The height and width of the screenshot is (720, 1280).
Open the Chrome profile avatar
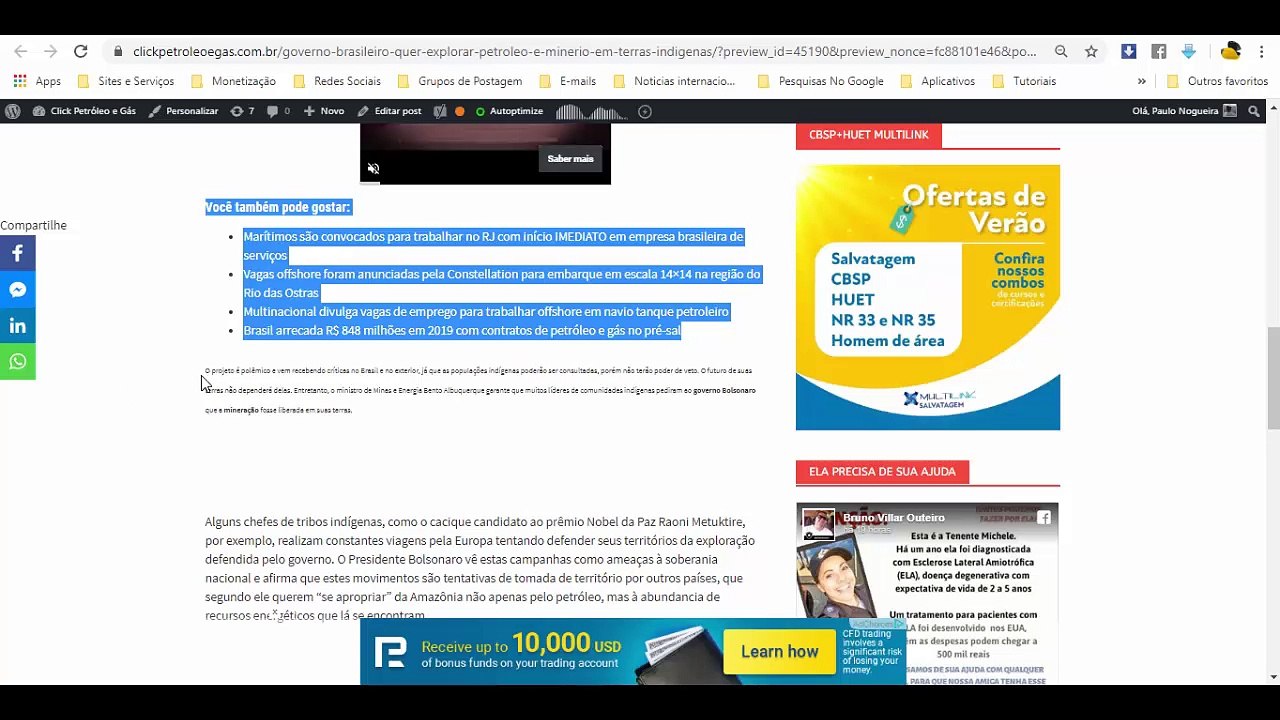1231,52
